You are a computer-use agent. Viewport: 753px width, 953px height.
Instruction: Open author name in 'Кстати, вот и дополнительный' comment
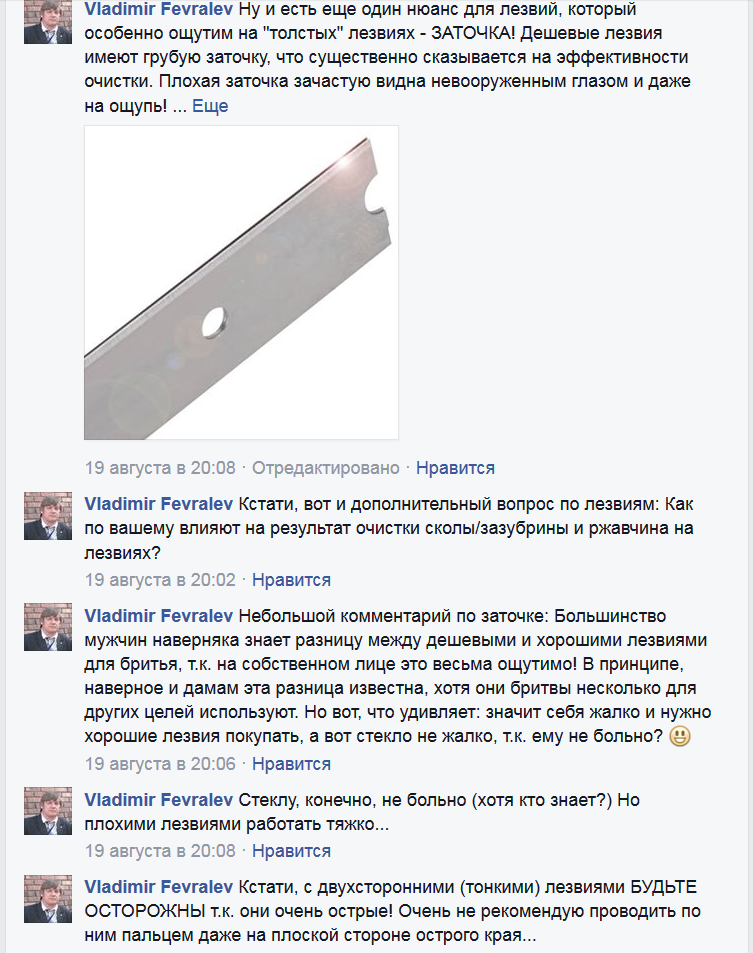159,504
